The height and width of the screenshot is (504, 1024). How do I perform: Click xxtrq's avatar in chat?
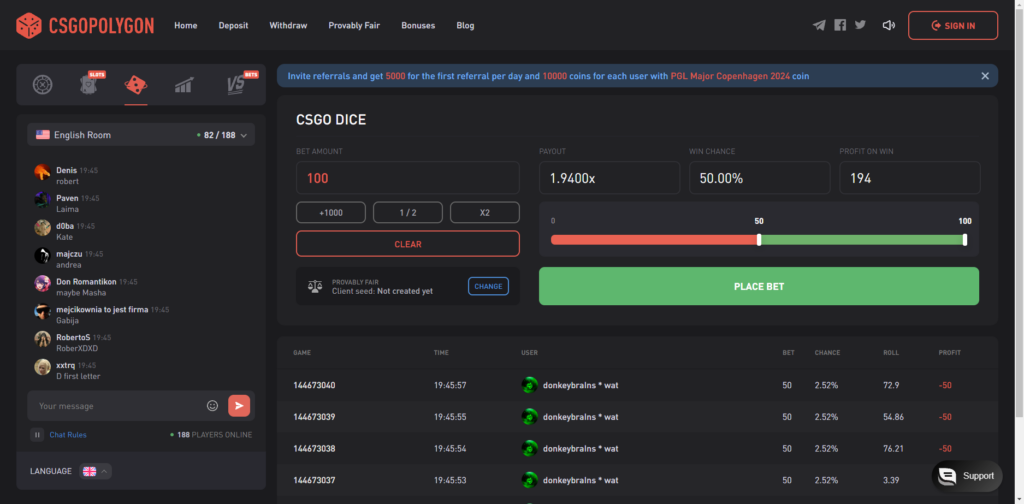[x=42, y=367]
